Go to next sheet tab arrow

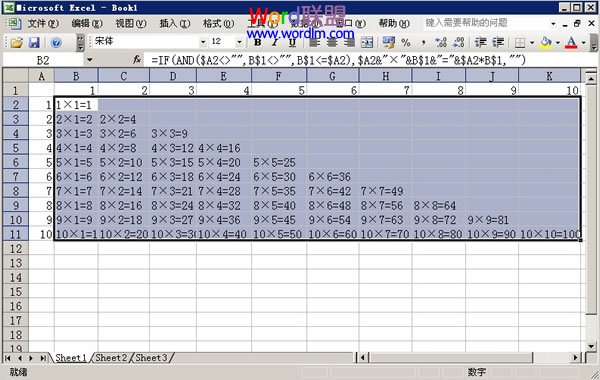[31, 358]
